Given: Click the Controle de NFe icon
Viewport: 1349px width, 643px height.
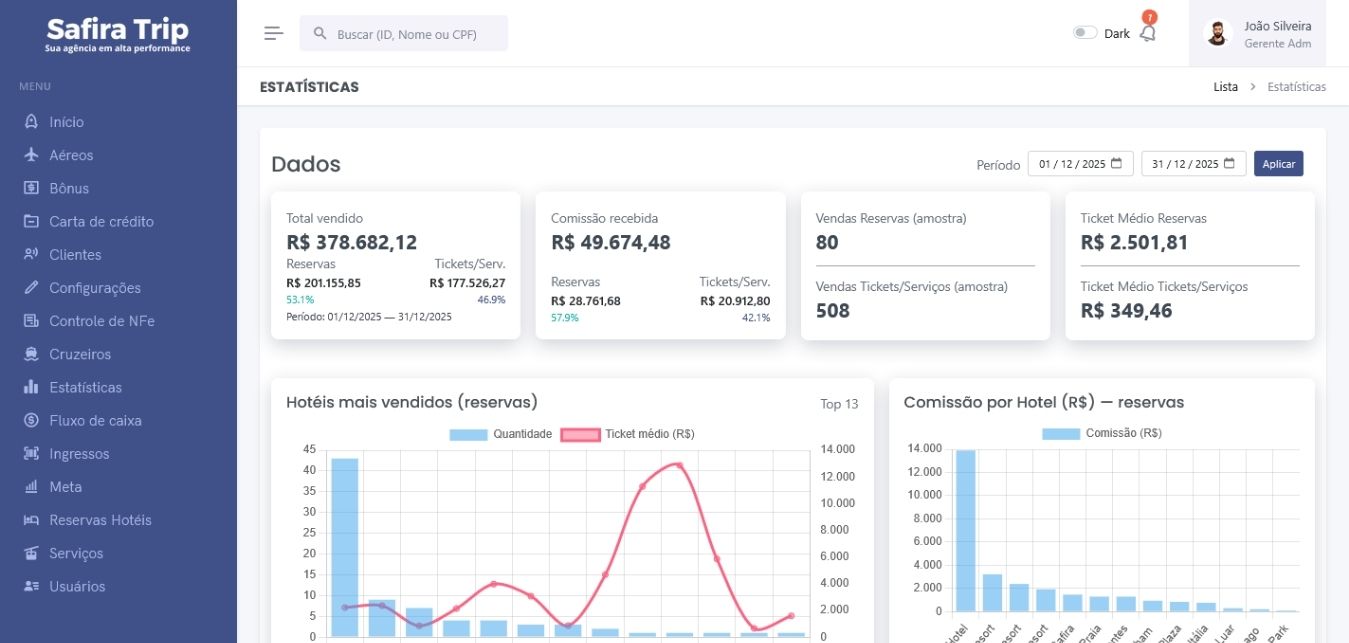Looking at the screenshot, I should [31, 321].
